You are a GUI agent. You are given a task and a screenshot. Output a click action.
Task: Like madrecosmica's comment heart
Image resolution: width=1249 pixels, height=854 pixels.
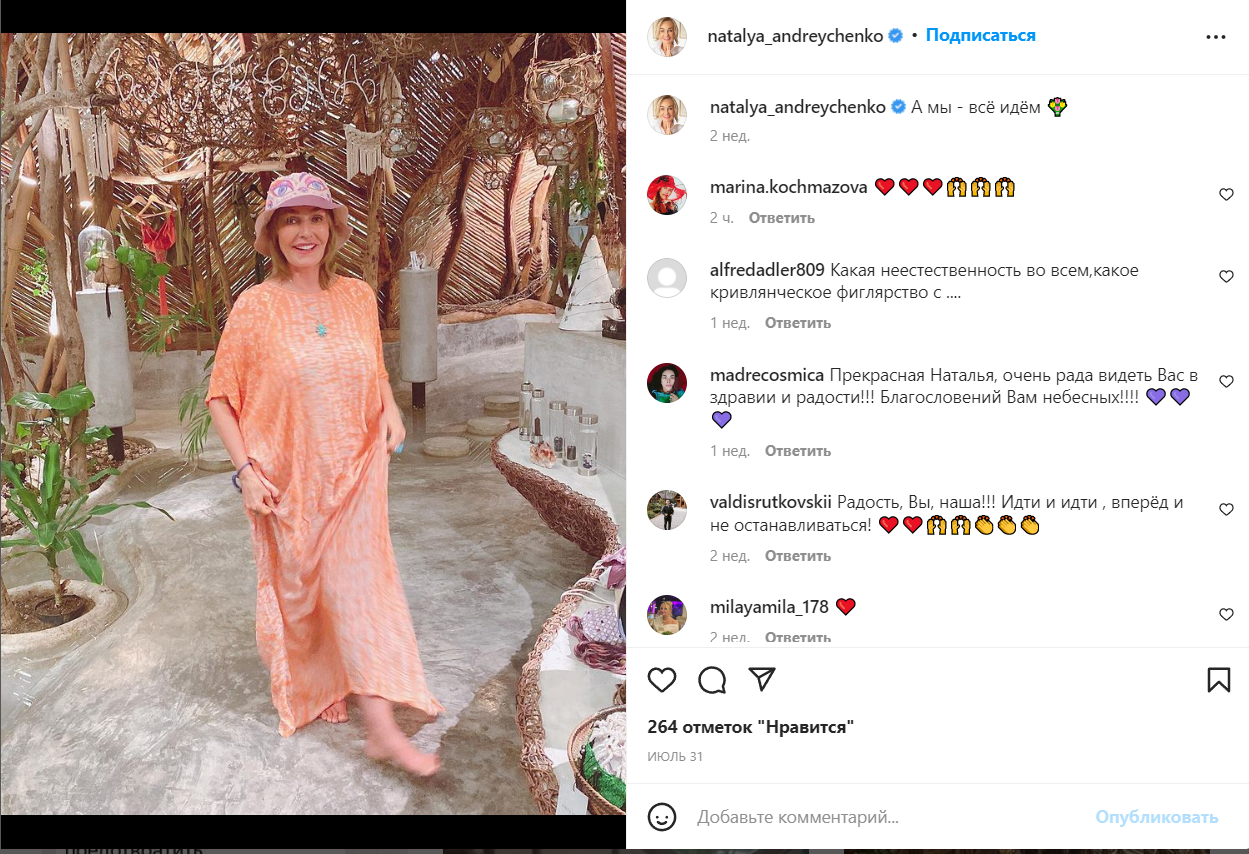pos(1226,382)
